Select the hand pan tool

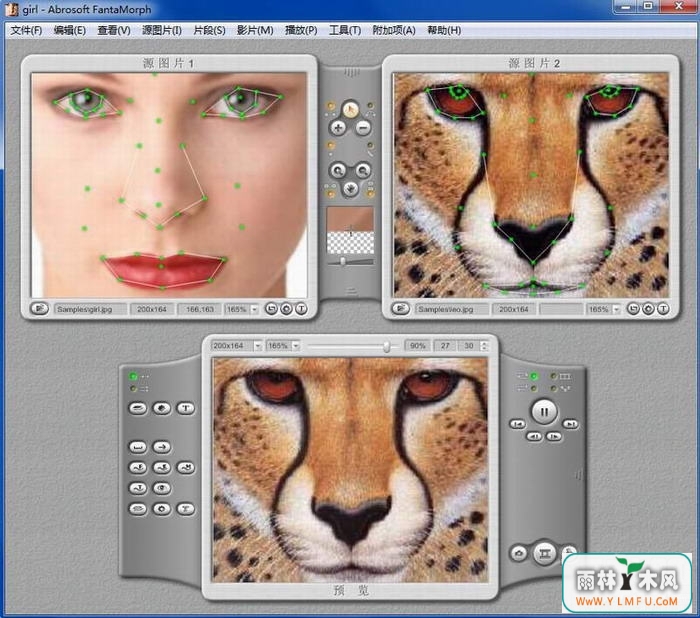pos(350,188)
